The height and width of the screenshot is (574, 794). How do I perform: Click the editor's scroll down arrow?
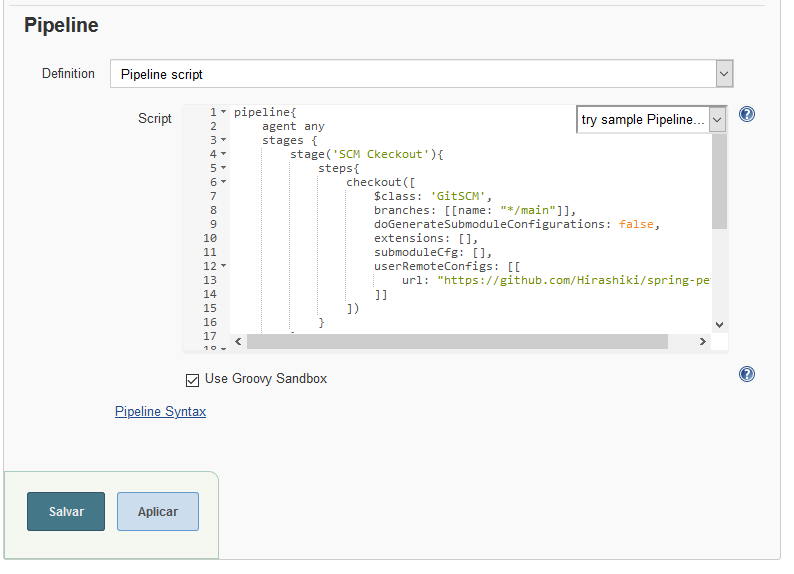[x=719, y=325]
